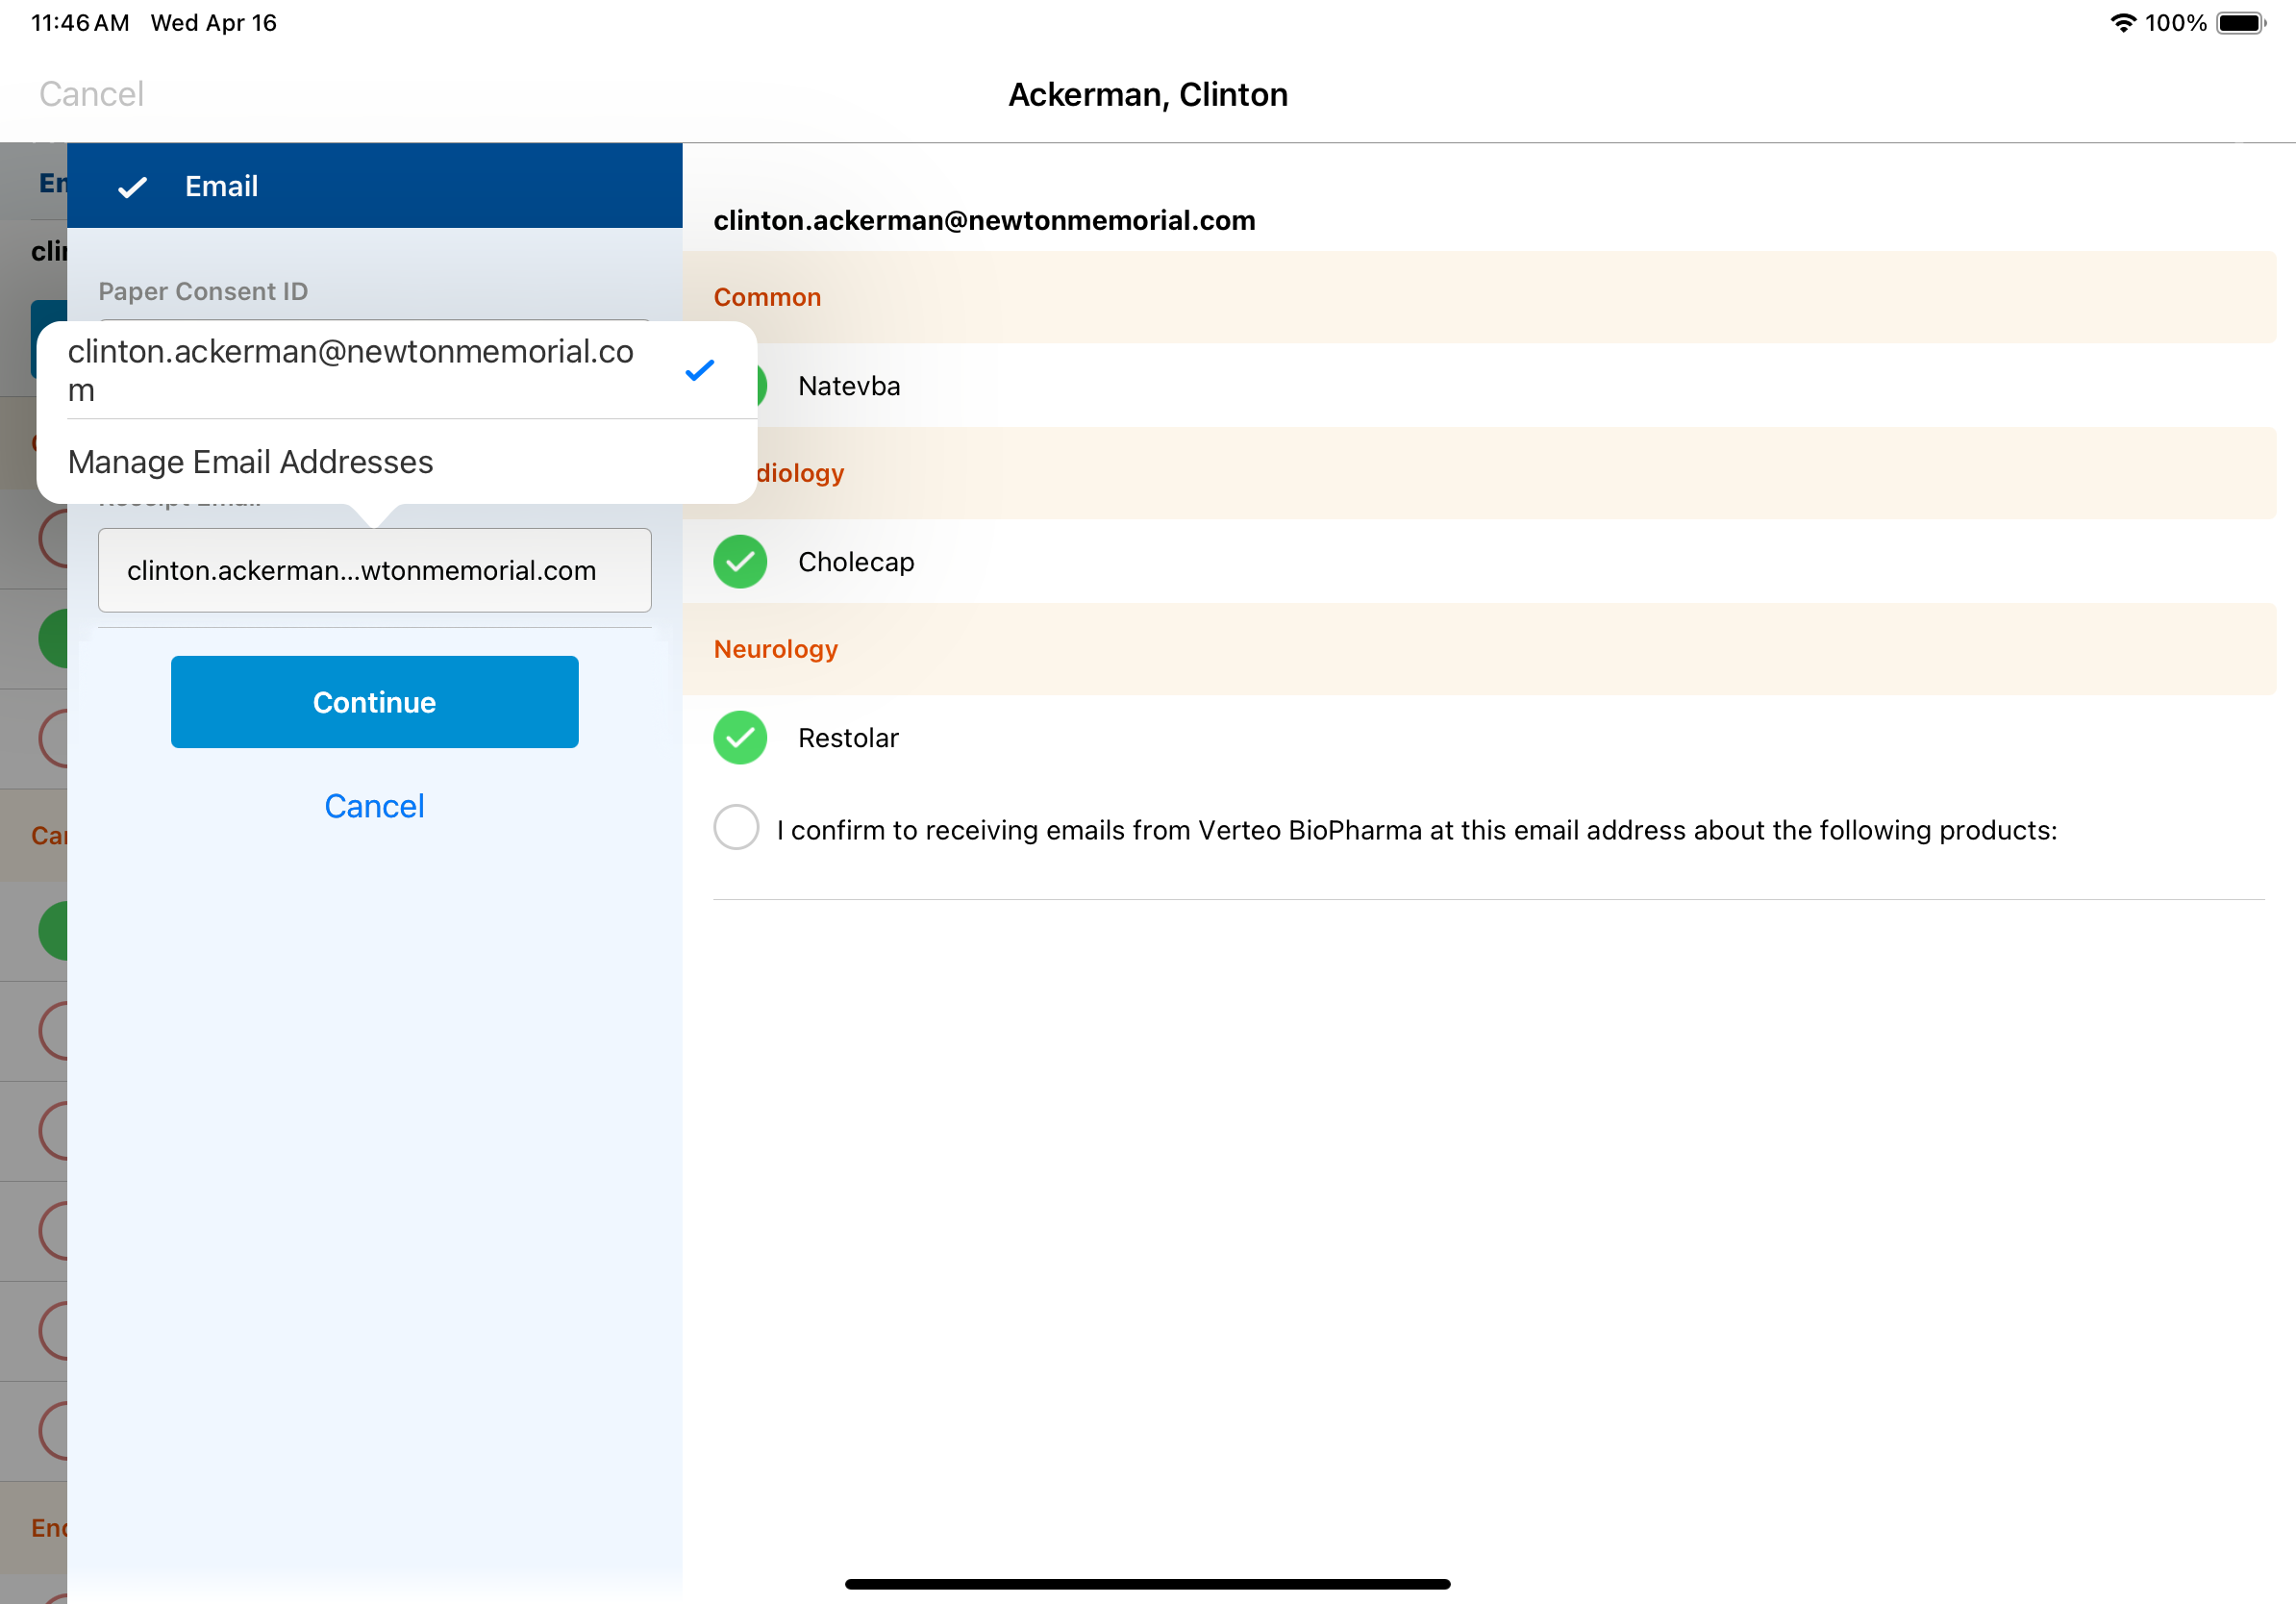Tap the home indicator bar at bottom
The height and width of the screenshot is (1604, 2296).
(1147, 1584)
